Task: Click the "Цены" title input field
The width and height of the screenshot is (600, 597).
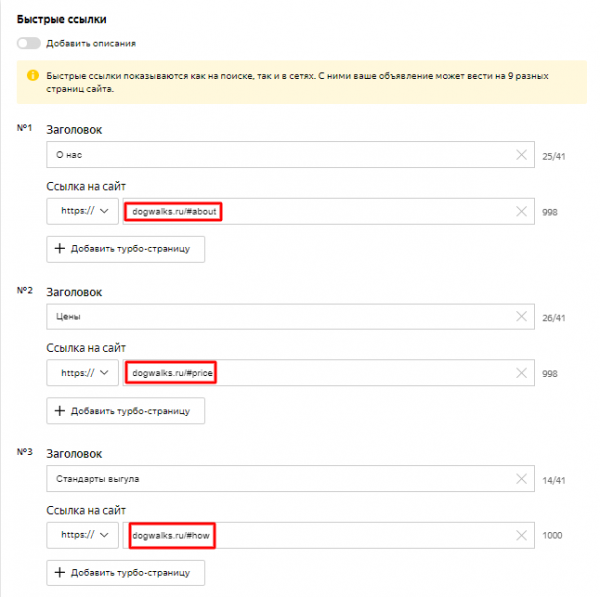Action: 270,316
